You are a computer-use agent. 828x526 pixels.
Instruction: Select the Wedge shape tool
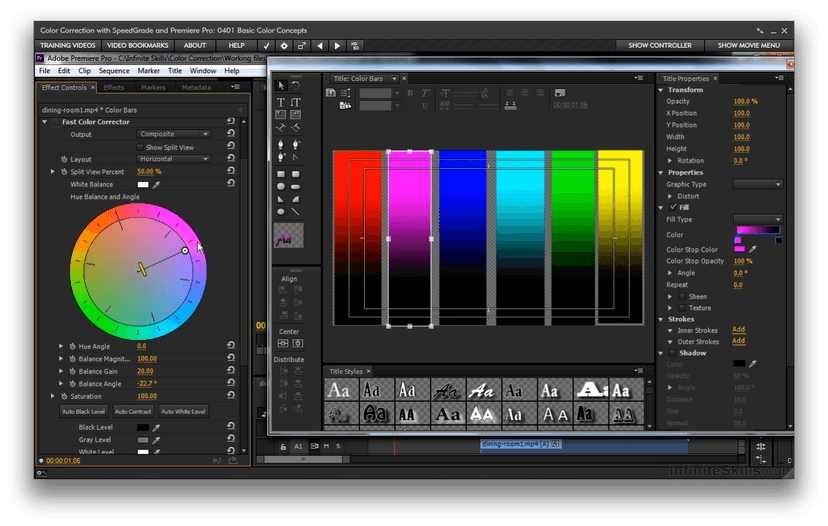(281, 199)
